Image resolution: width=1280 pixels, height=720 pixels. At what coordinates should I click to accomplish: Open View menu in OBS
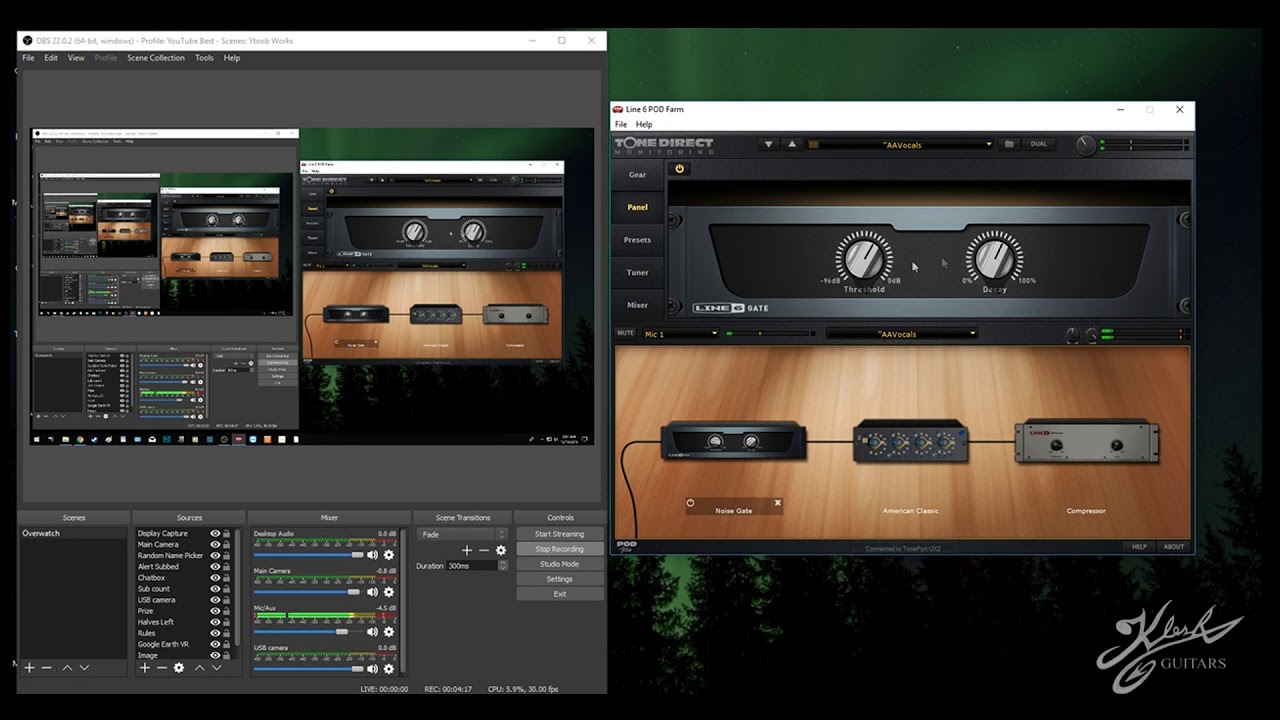(76, 58)
